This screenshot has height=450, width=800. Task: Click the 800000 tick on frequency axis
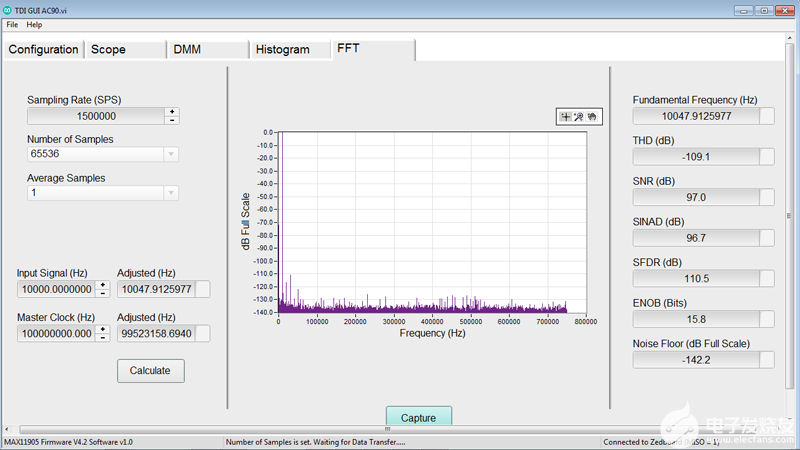tap(586, 322)
